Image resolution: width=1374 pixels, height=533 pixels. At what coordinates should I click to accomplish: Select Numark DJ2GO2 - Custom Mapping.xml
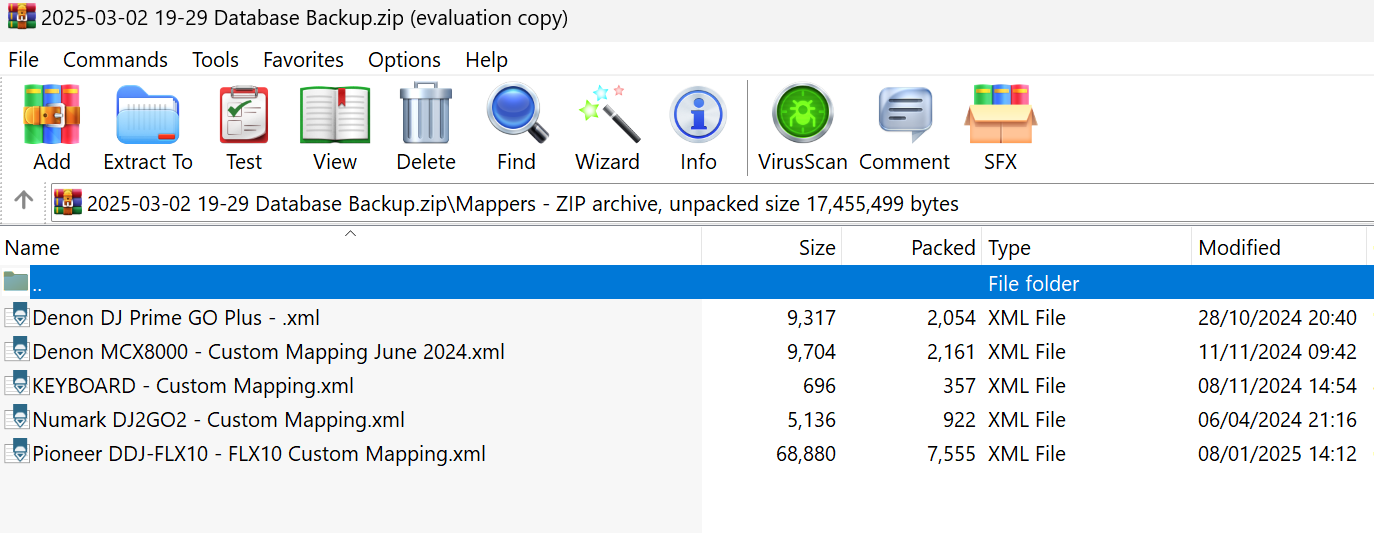point(218,420)
